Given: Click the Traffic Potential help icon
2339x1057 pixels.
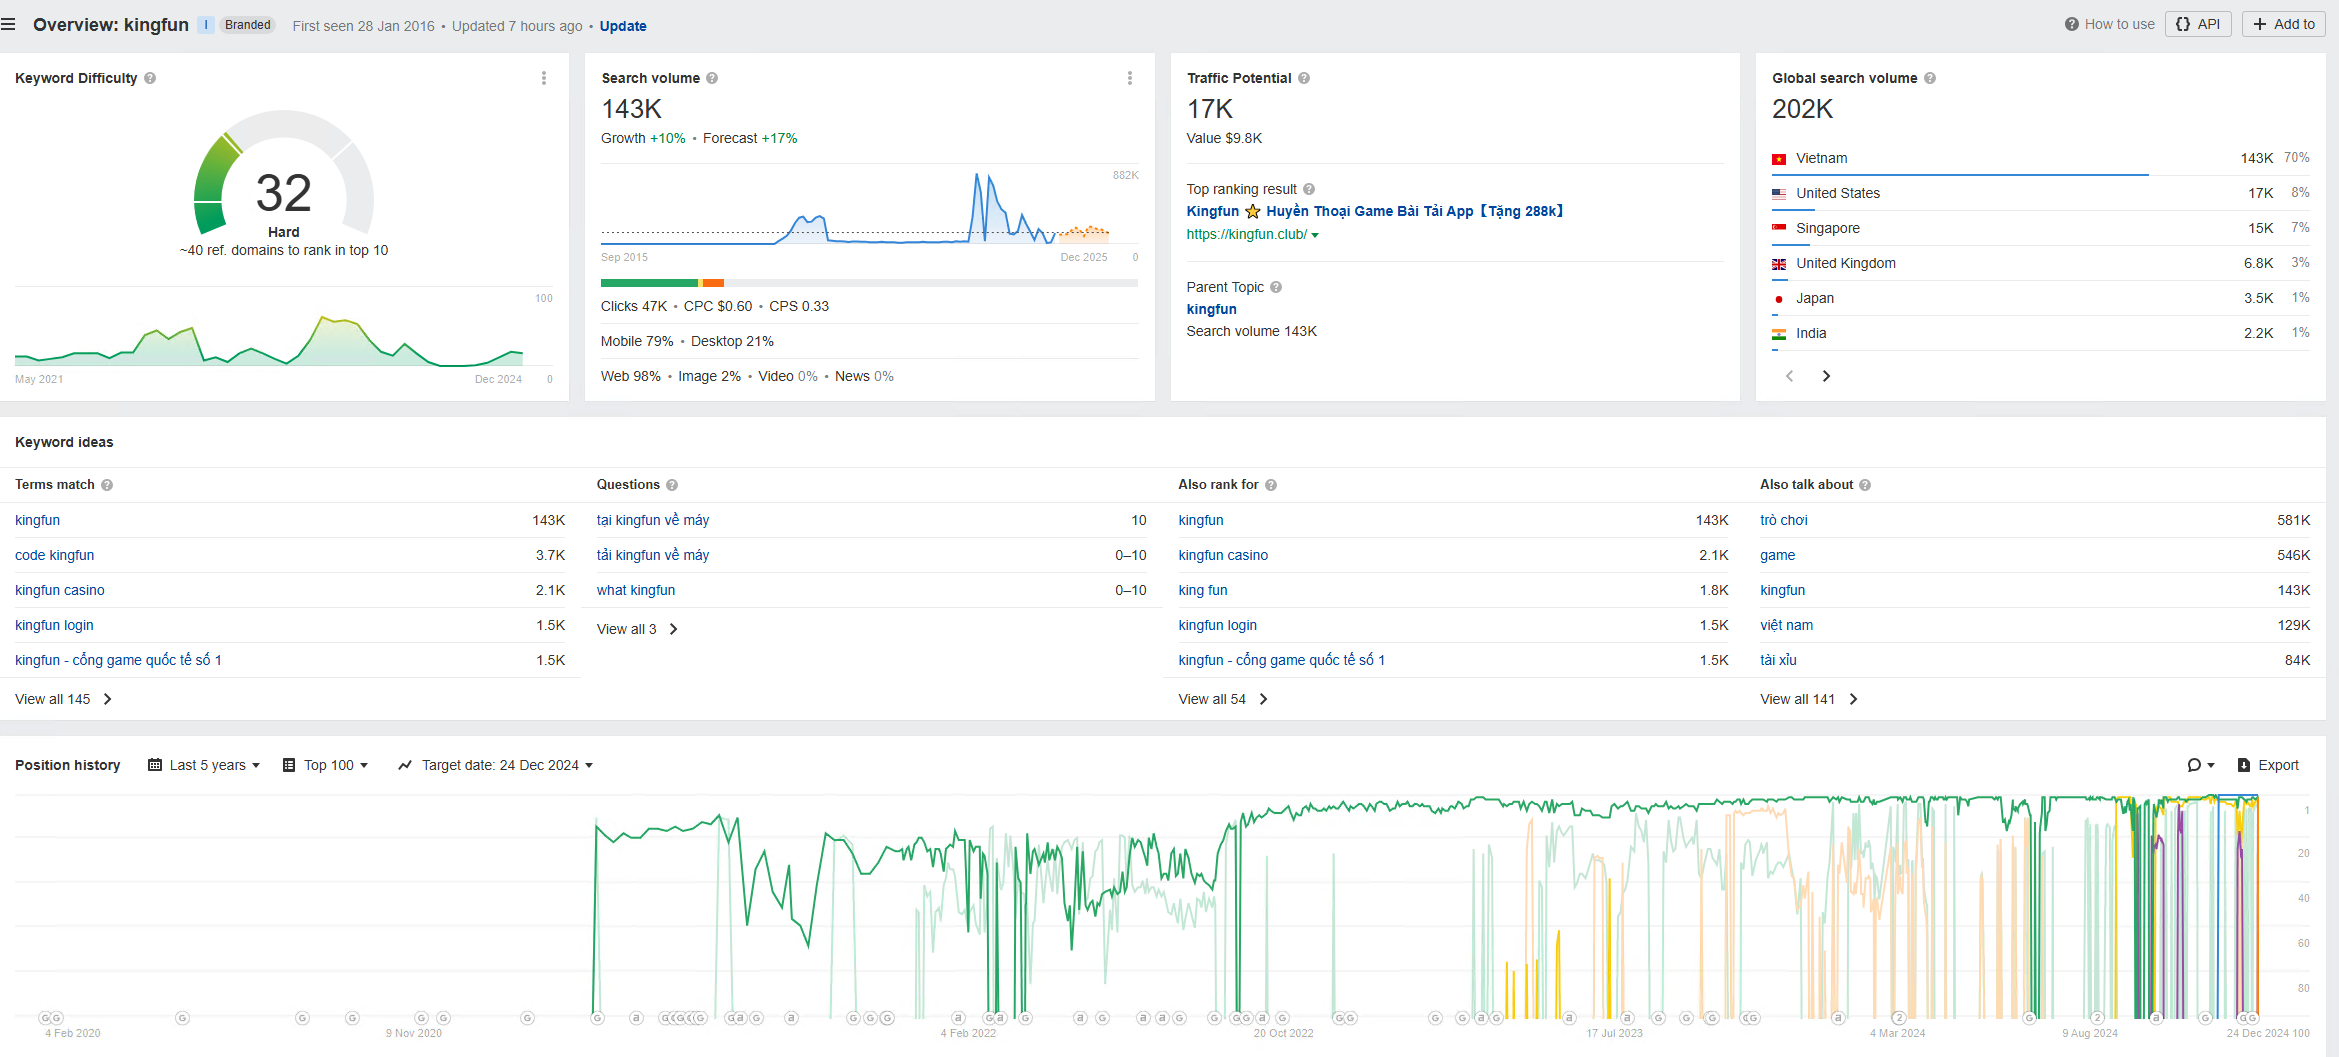Looking at the screenshot, I should pyautogui.click(x=1304, y=78).
